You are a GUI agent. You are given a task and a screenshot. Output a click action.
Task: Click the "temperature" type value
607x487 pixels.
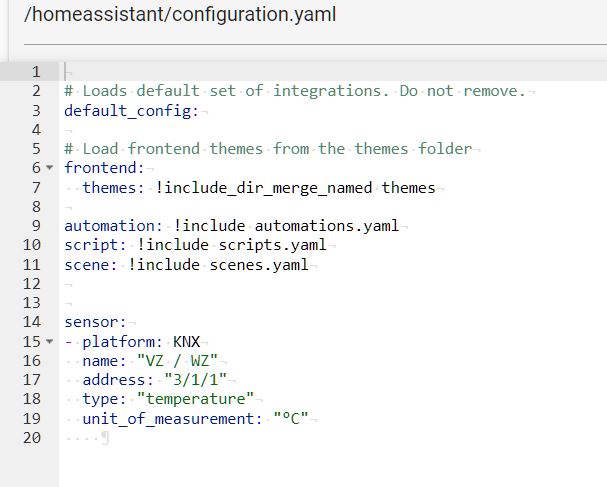pos(195,399)
